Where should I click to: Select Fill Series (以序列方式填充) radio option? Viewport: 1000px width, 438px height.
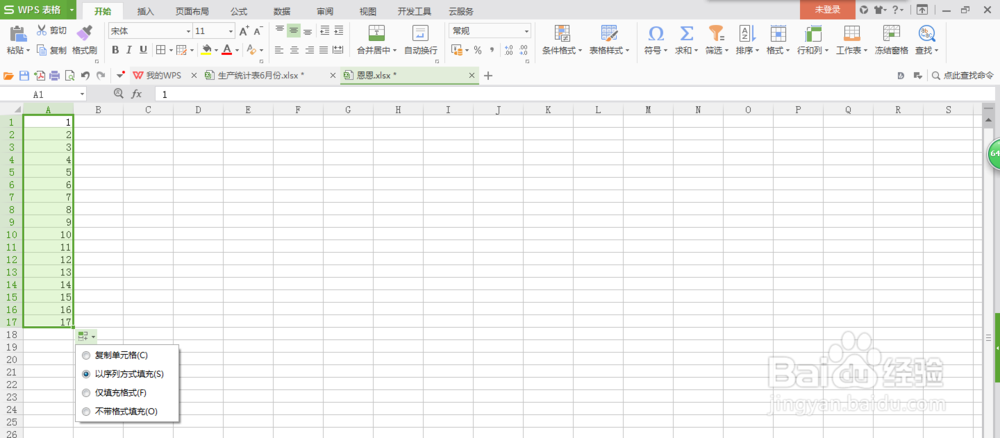[86, 374]
